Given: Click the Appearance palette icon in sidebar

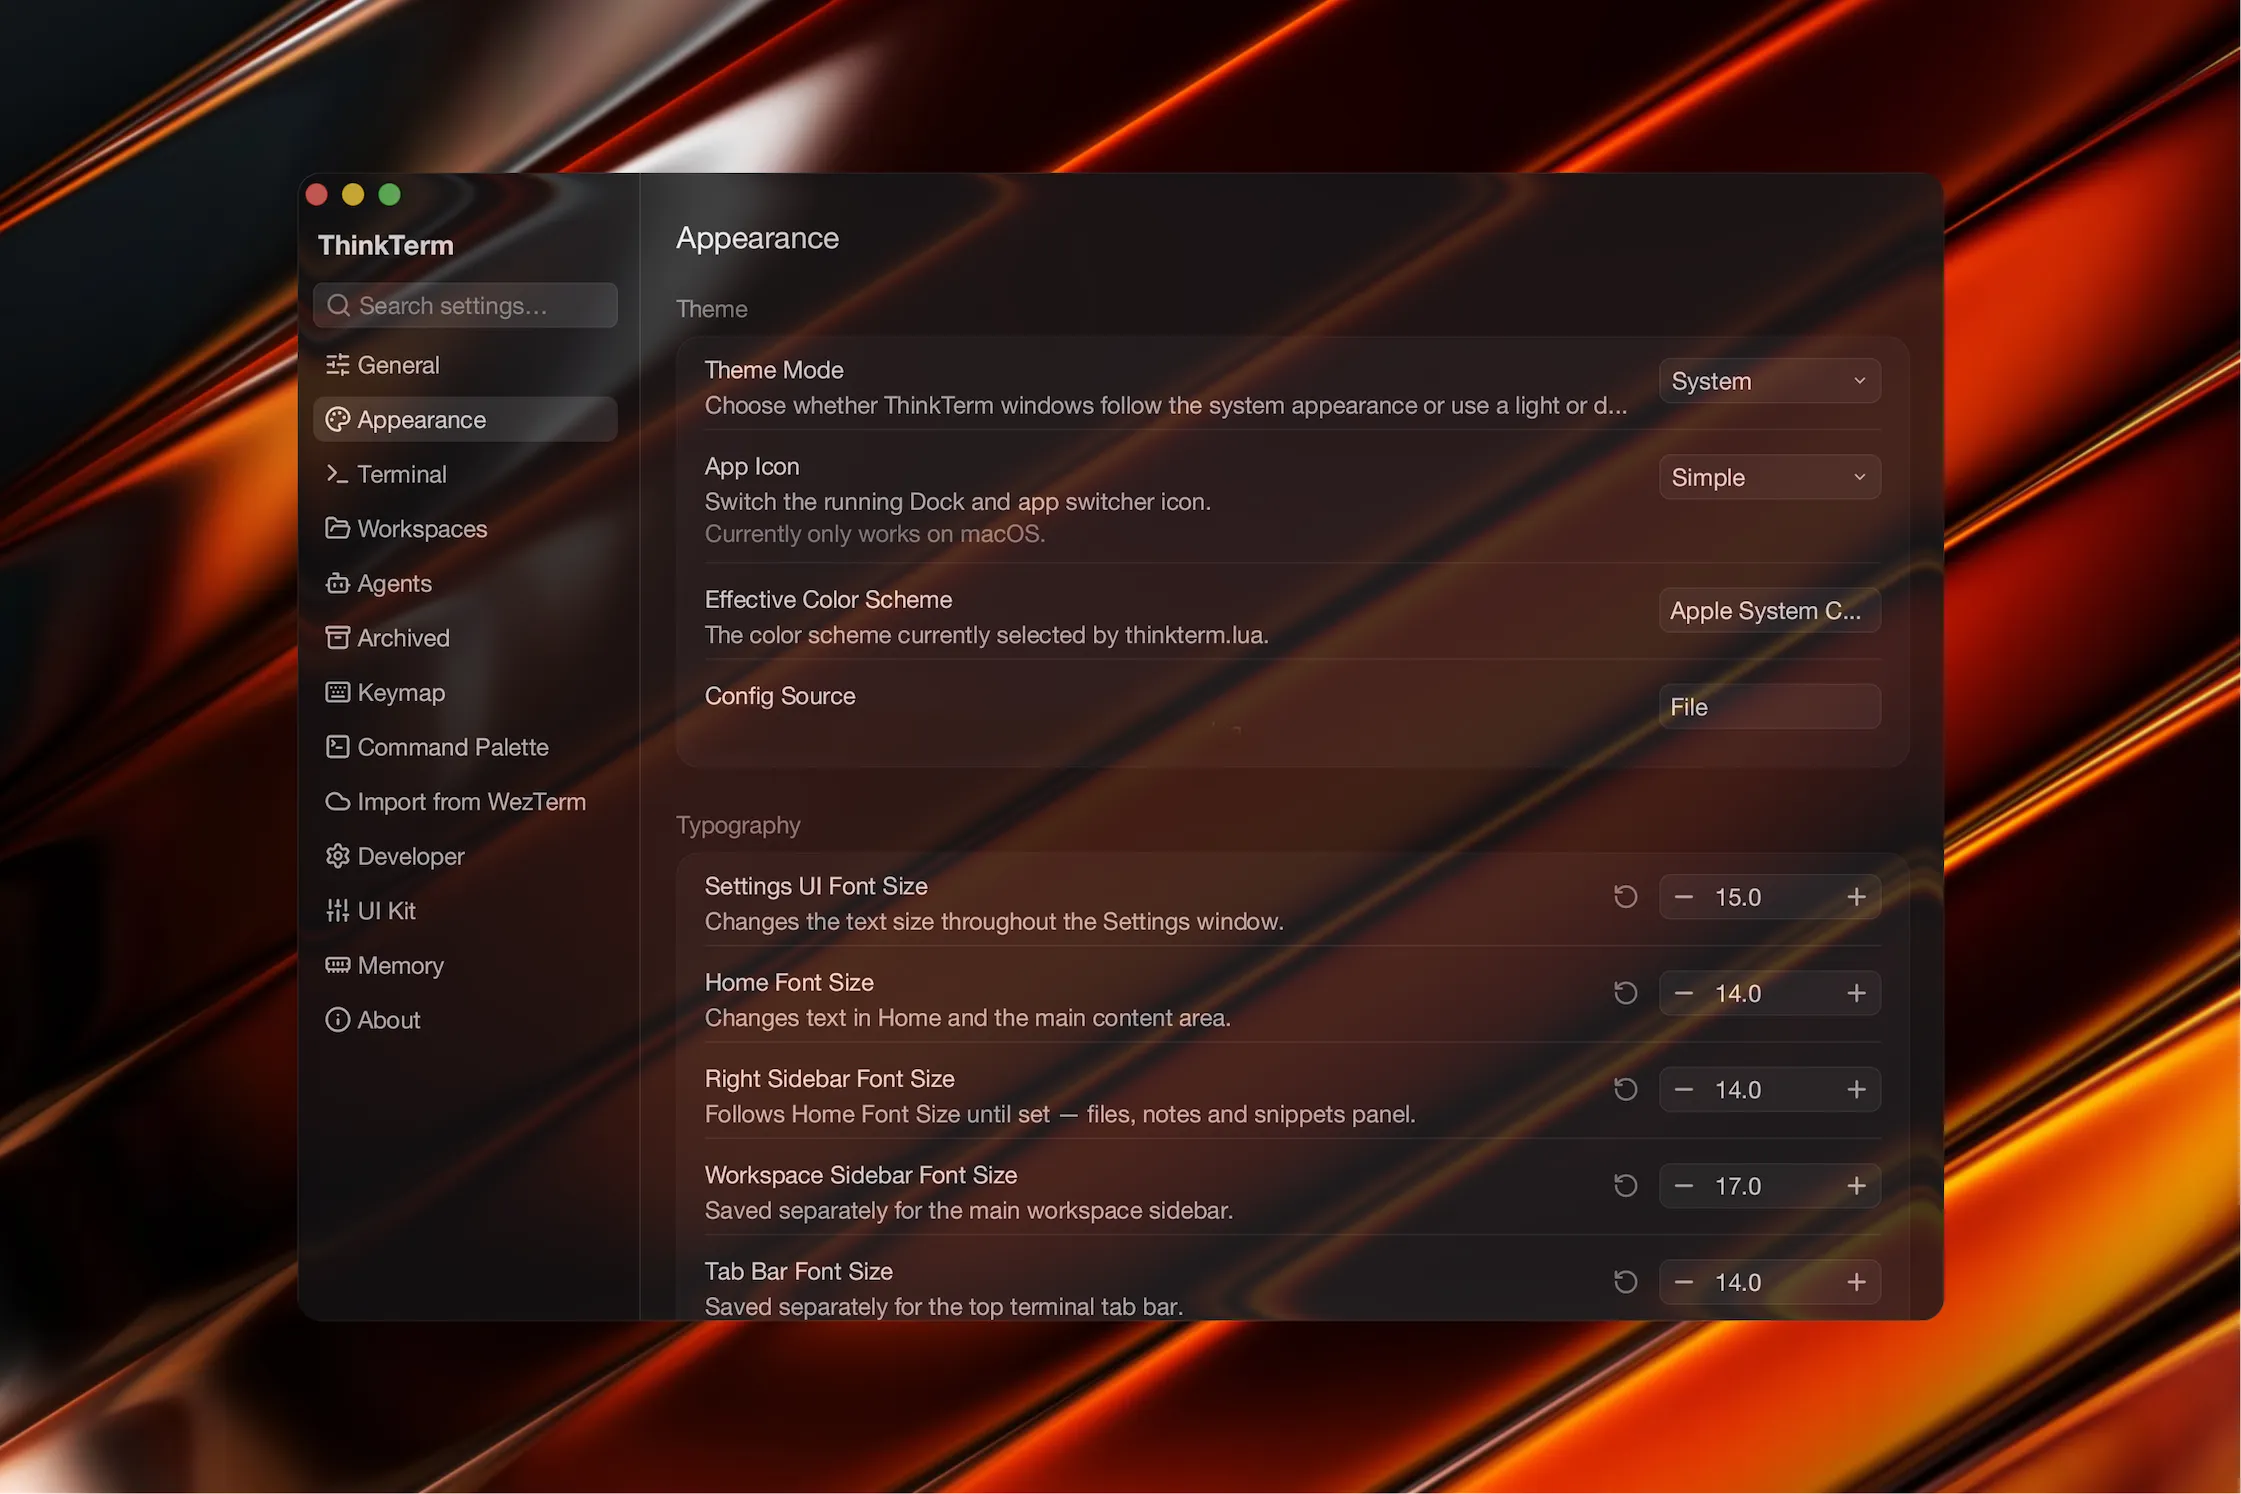Looking at the screenshot, I should click(x=337, y=420).
